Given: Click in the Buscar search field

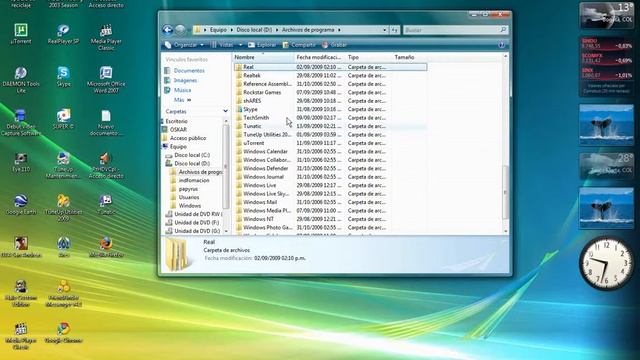Looking at the screenshot, I should (451, 30).
